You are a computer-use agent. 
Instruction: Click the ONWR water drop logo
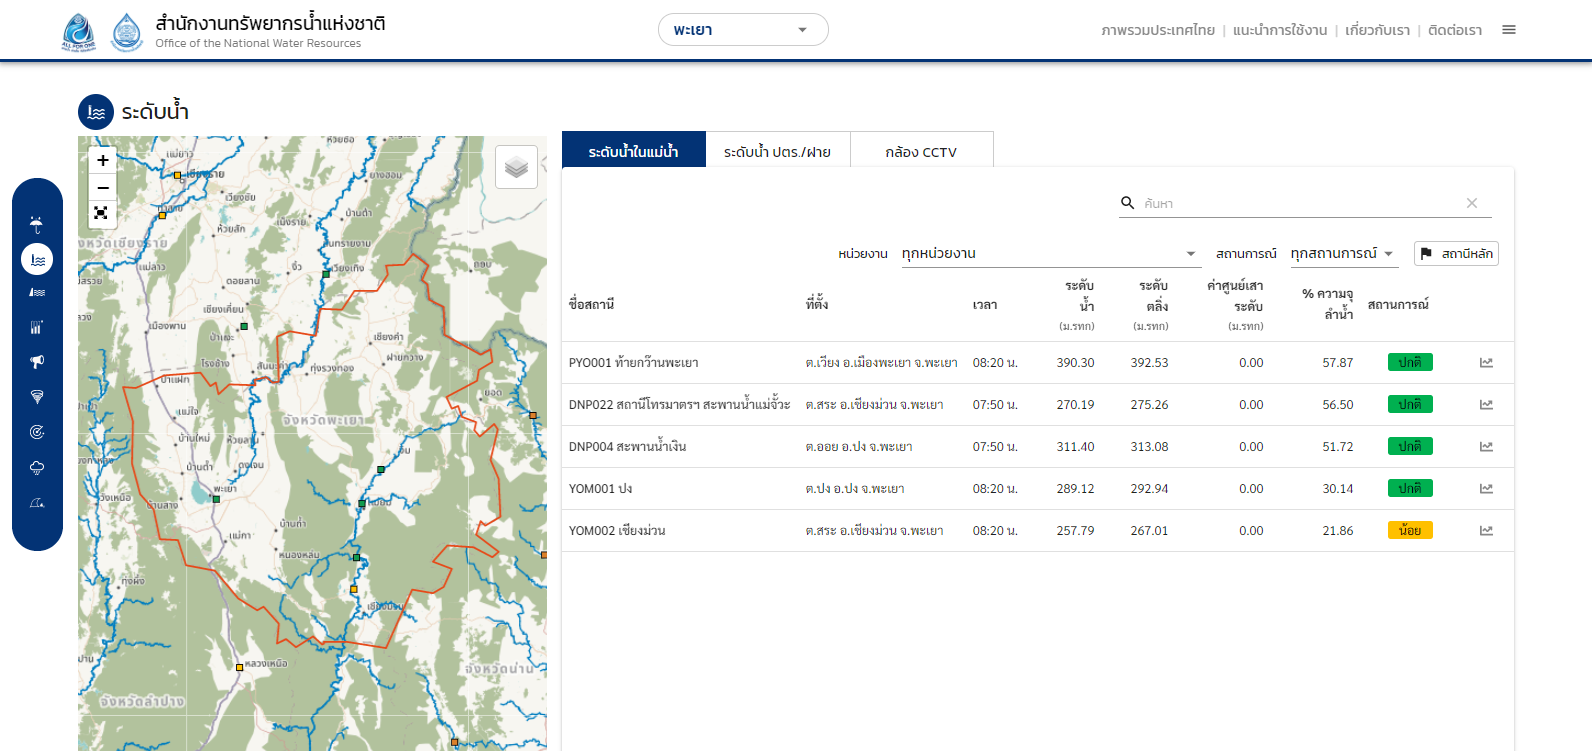coord(126,32)
